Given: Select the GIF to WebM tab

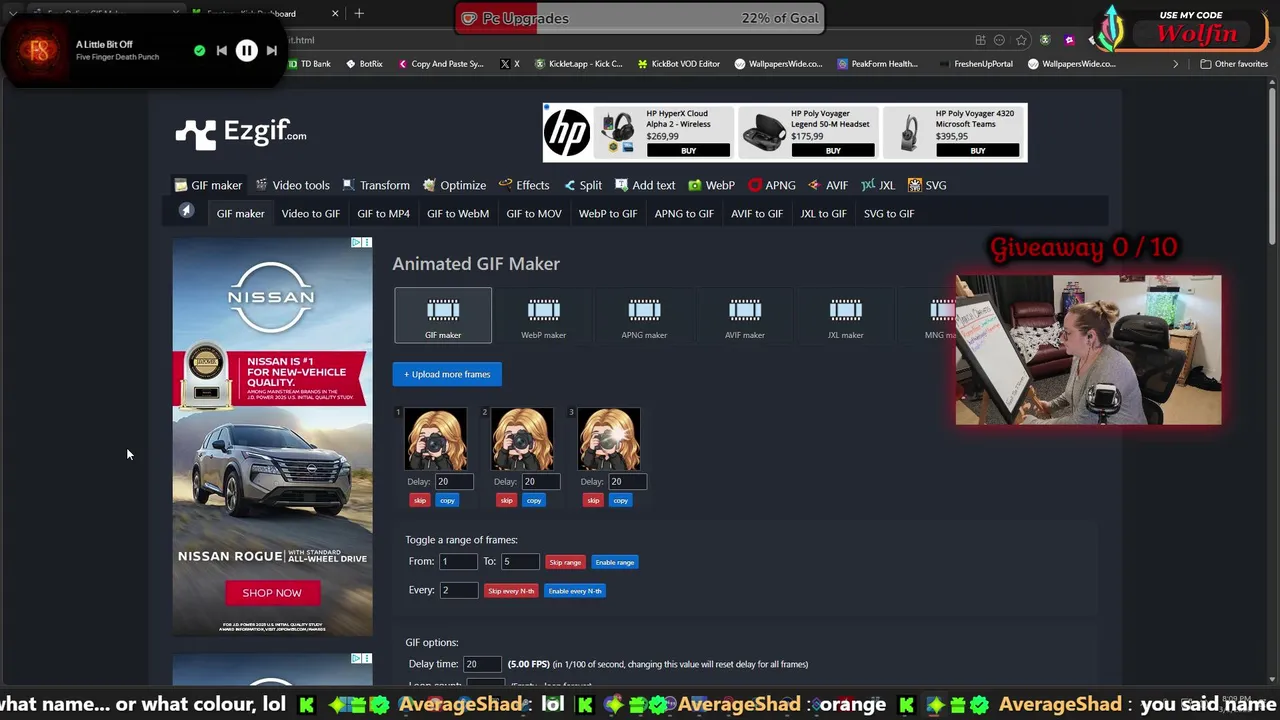Looking at the screenshot, I should tap(458, 213).
